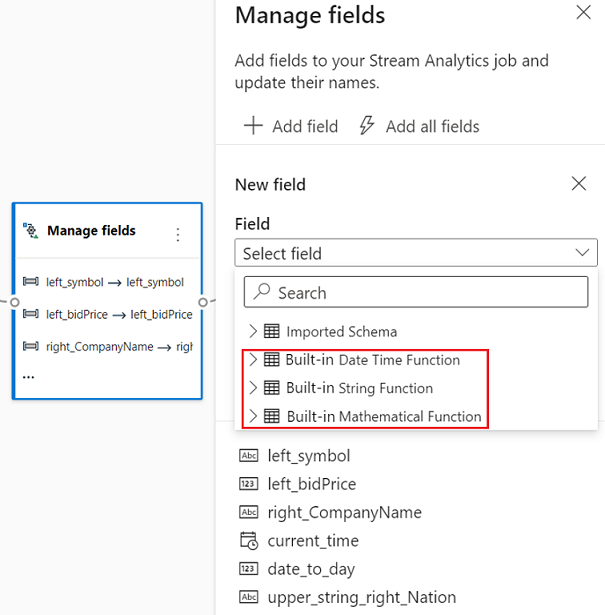Select the upper_string_right_Nation field
The width and height of the screenshot is (605, 615).
point(361,597)
